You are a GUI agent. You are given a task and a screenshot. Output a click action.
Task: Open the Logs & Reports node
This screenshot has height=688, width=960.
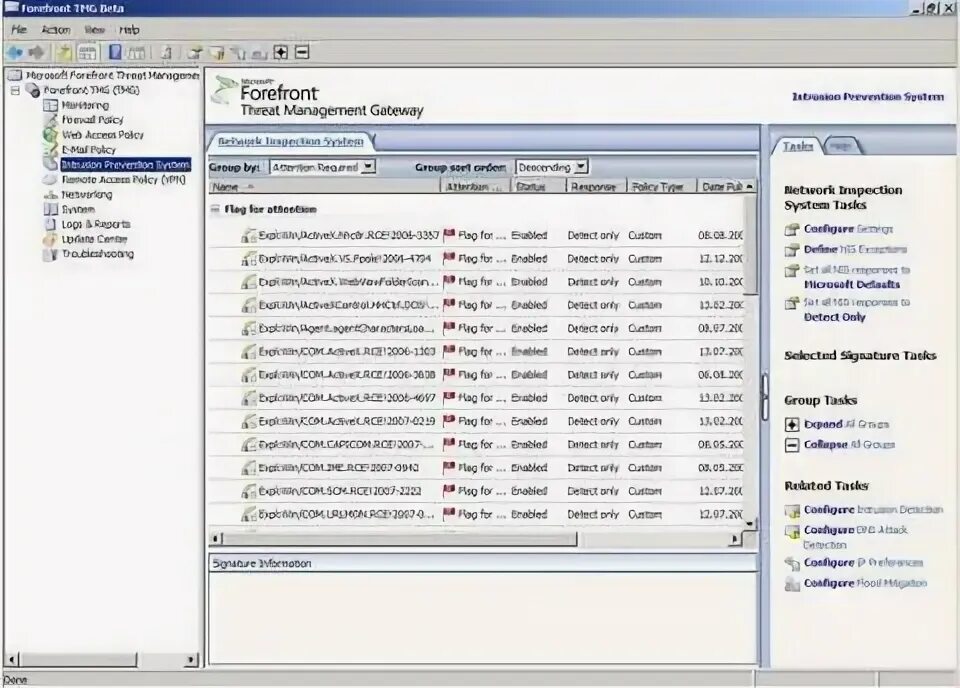(96, 224)
